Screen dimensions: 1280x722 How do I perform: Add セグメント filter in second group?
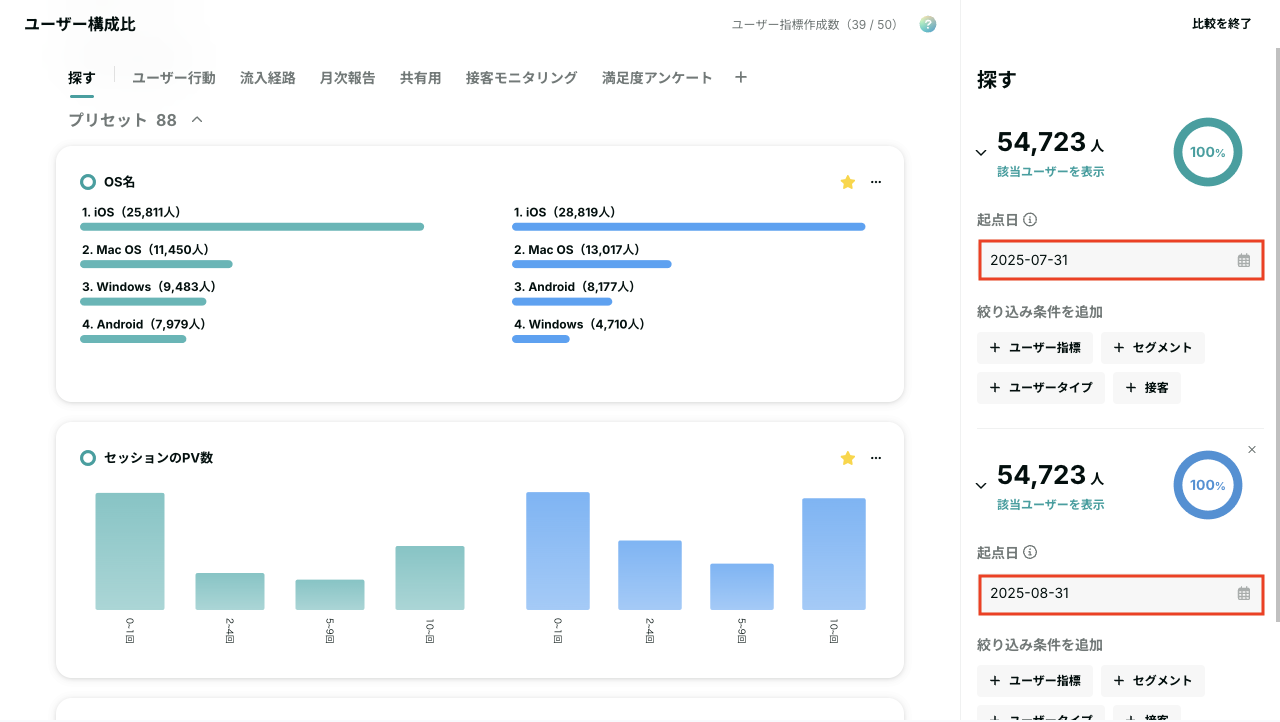(x=1153, y=681)
